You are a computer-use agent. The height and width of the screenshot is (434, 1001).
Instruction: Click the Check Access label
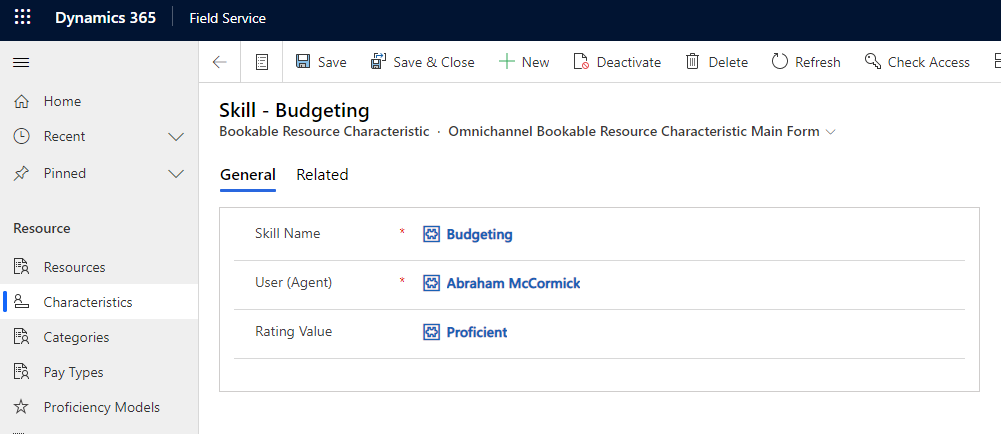[x=929, y=63]
